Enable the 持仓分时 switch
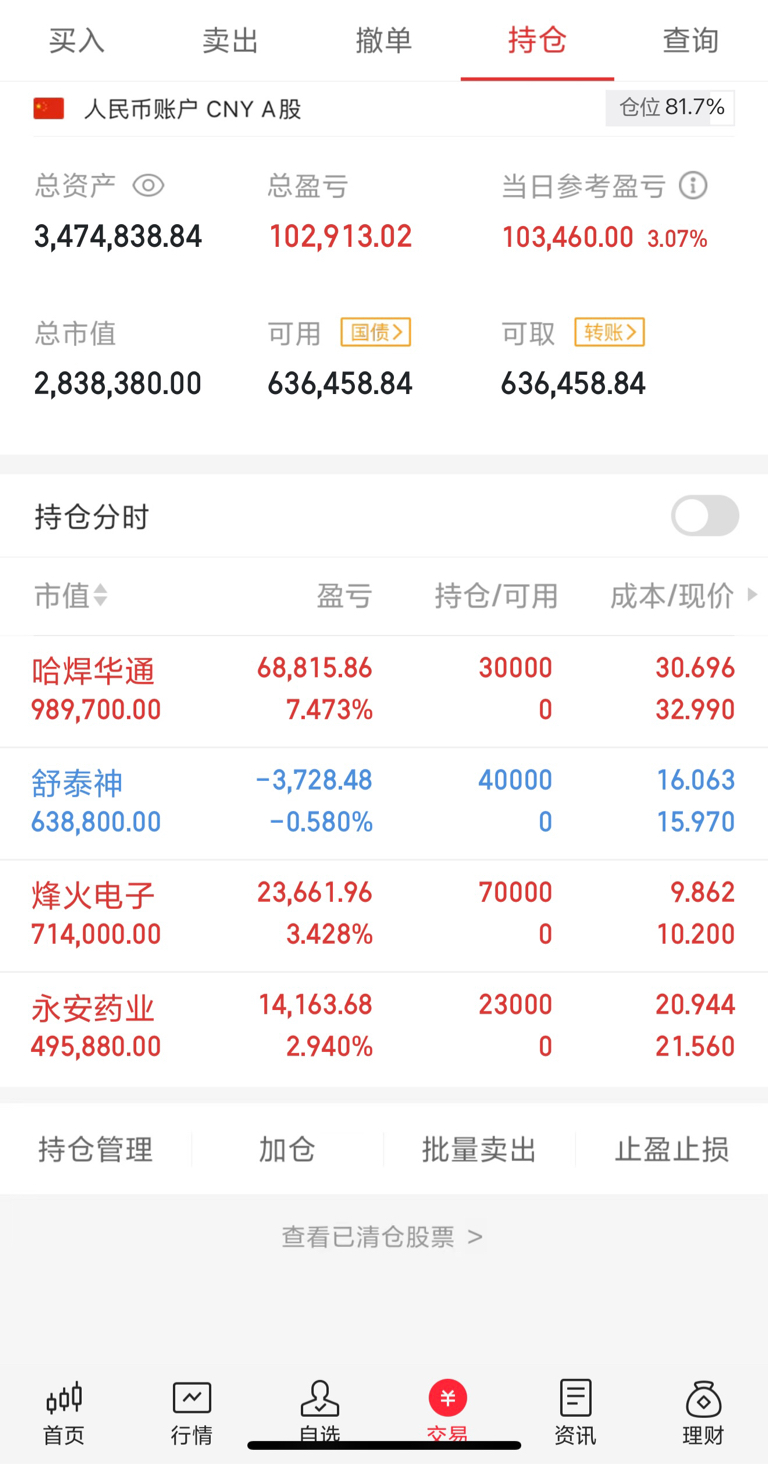The image size is (768, 1464). click(705, 517)
